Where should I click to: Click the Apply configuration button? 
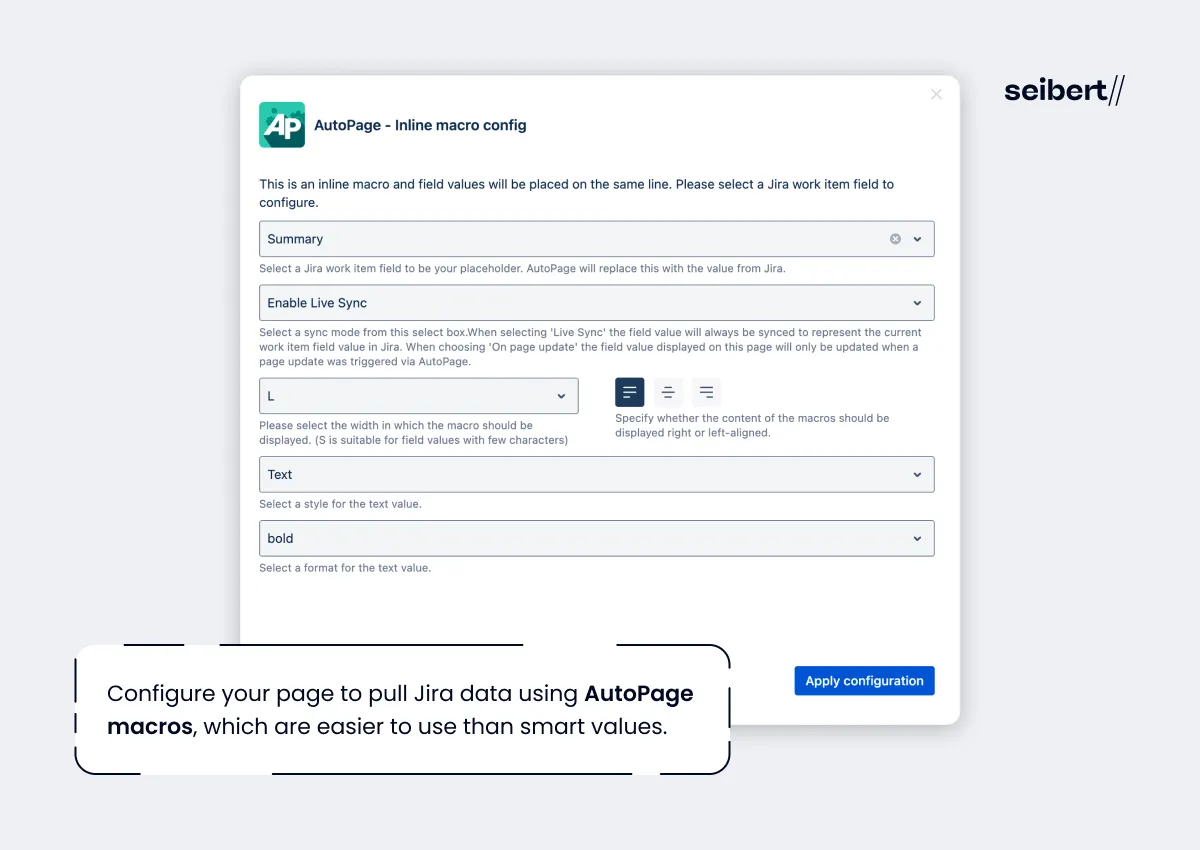(864, 681)
